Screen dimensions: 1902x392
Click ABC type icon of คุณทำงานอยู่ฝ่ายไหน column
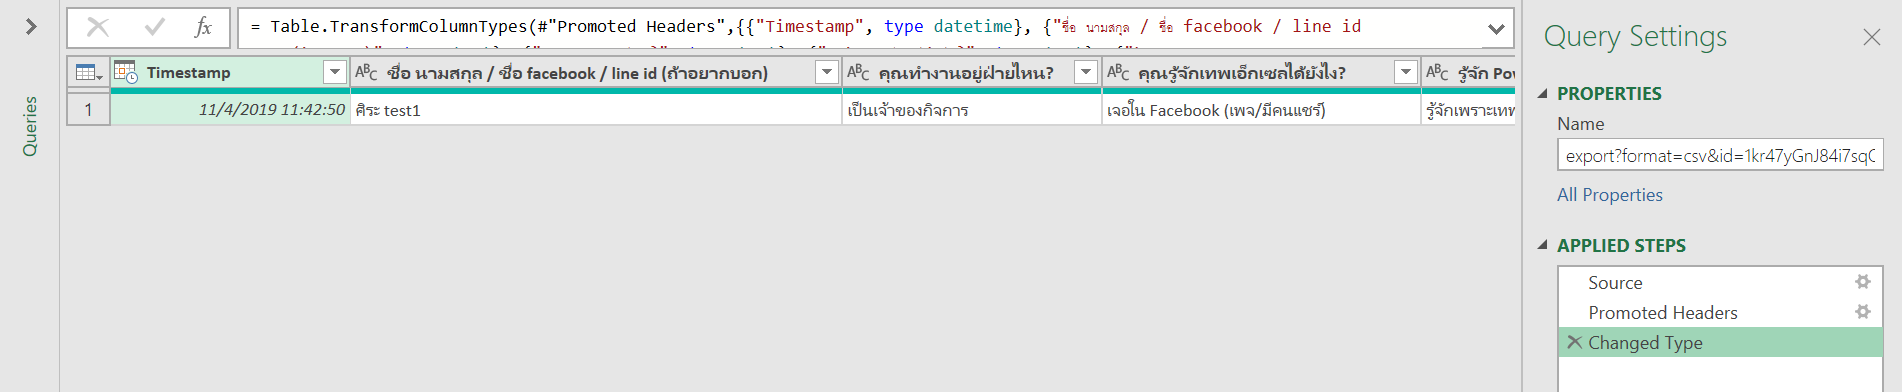pyautogui.click(x=858, y=72)
